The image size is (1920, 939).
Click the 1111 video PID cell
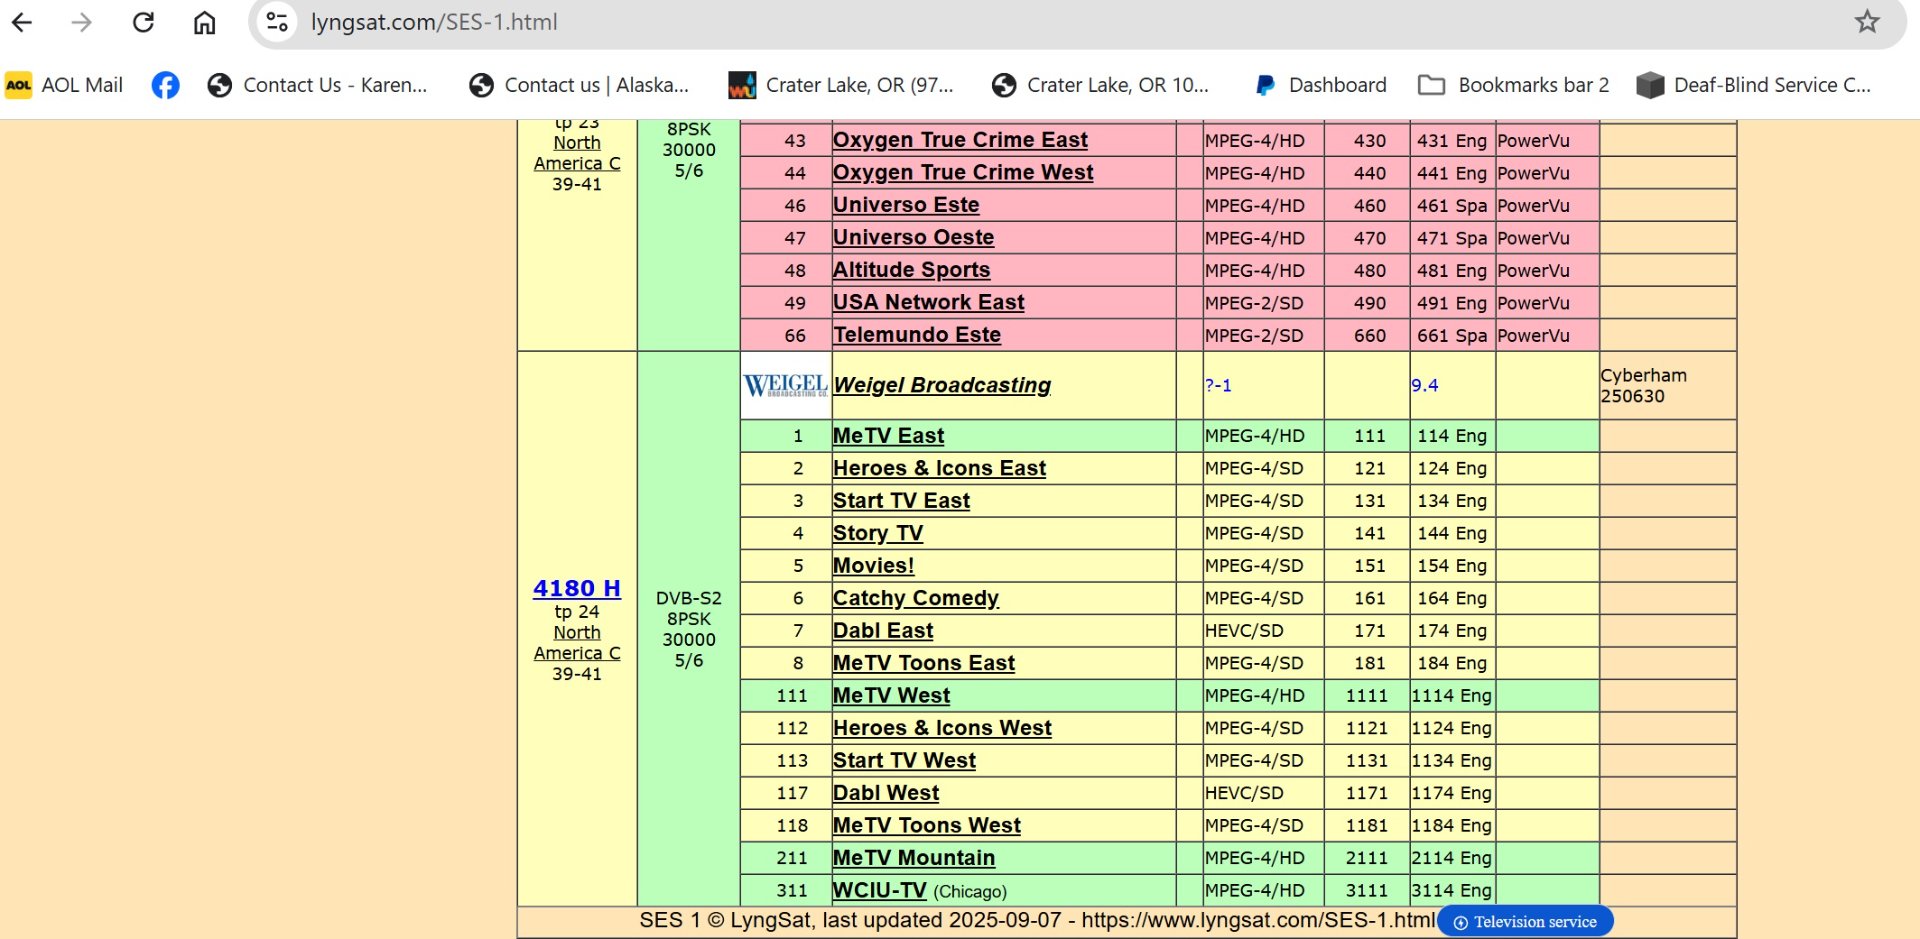pos(1367,696)
